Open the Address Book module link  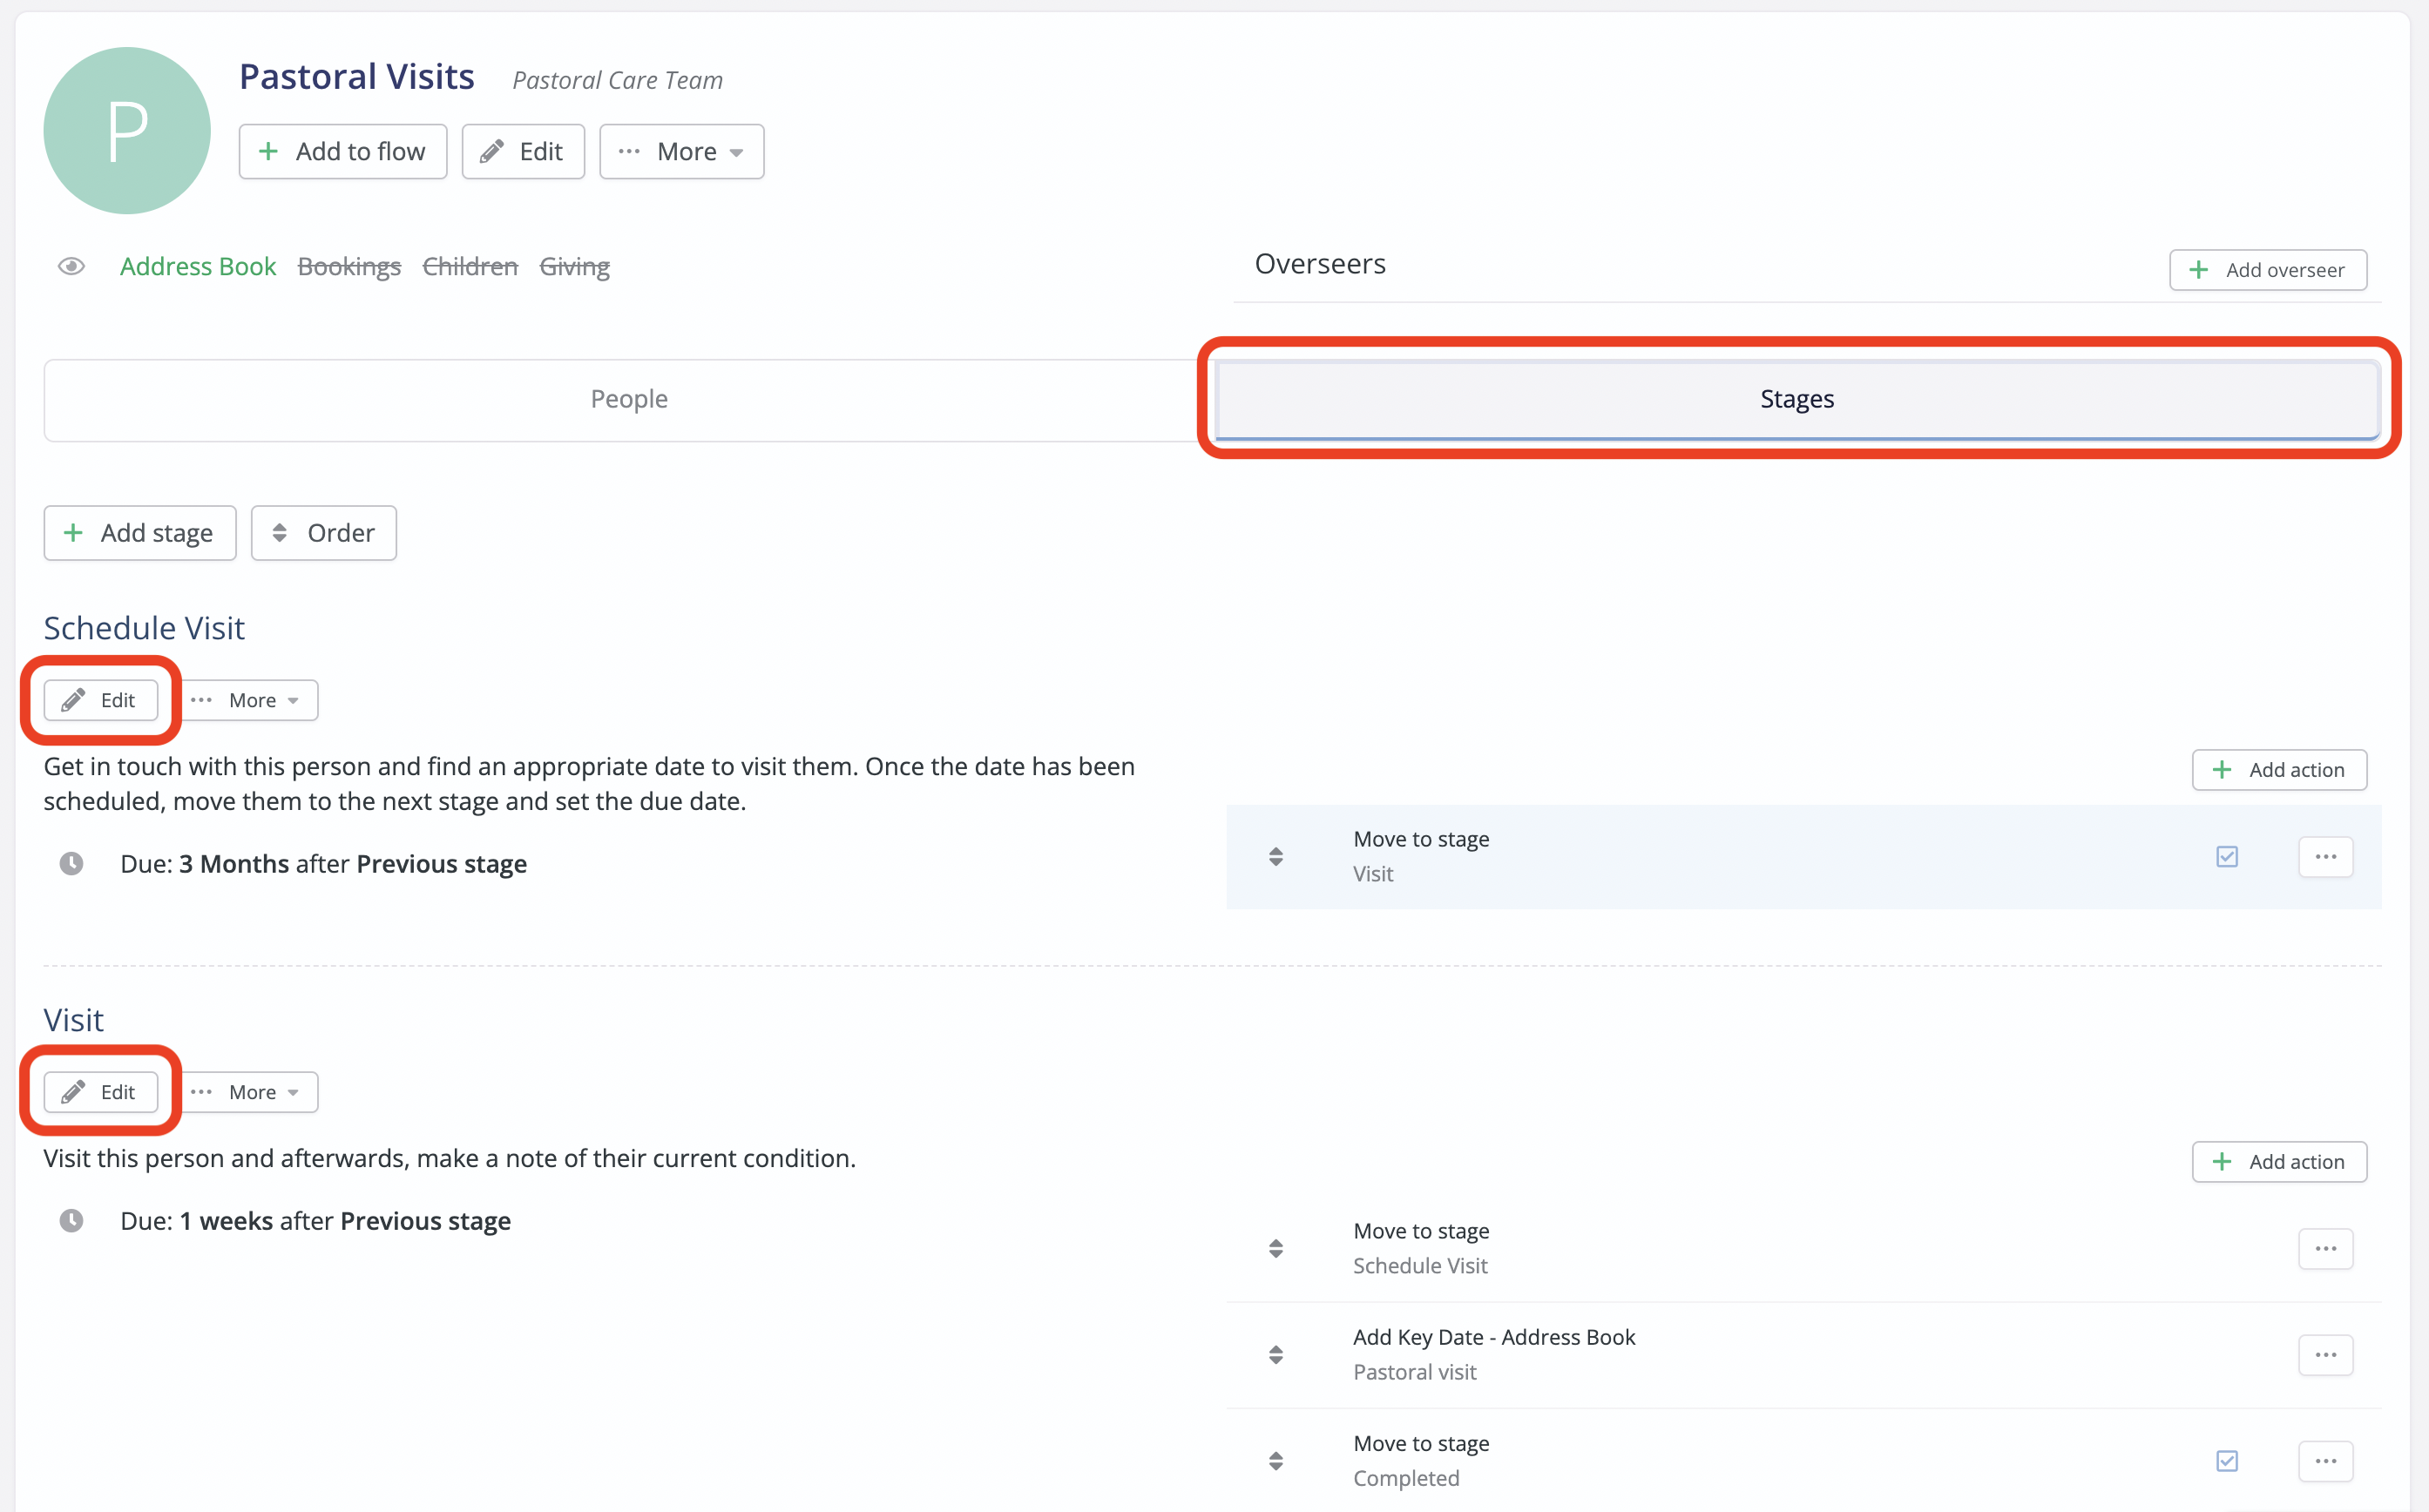coord(197,266)
